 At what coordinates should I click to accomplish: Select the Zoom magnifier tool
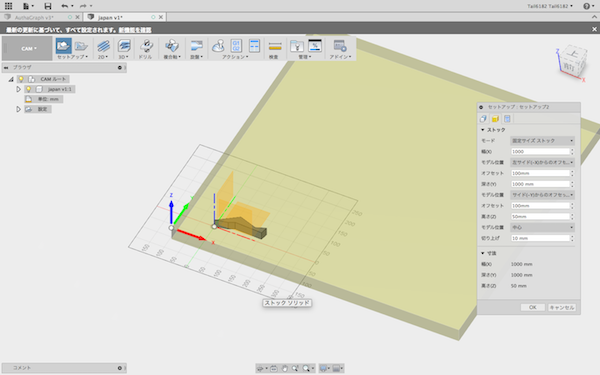tap(295, 368)
